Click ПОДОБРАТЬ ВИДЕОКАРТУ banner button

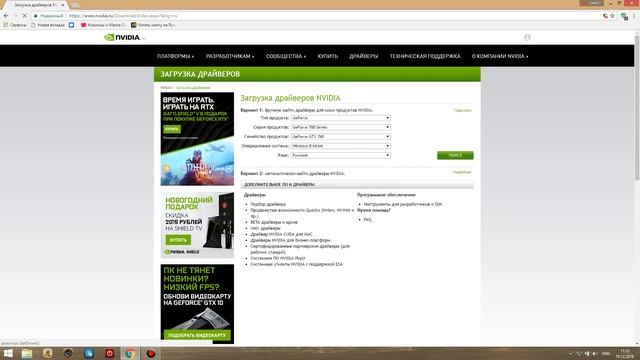[197, 335]
